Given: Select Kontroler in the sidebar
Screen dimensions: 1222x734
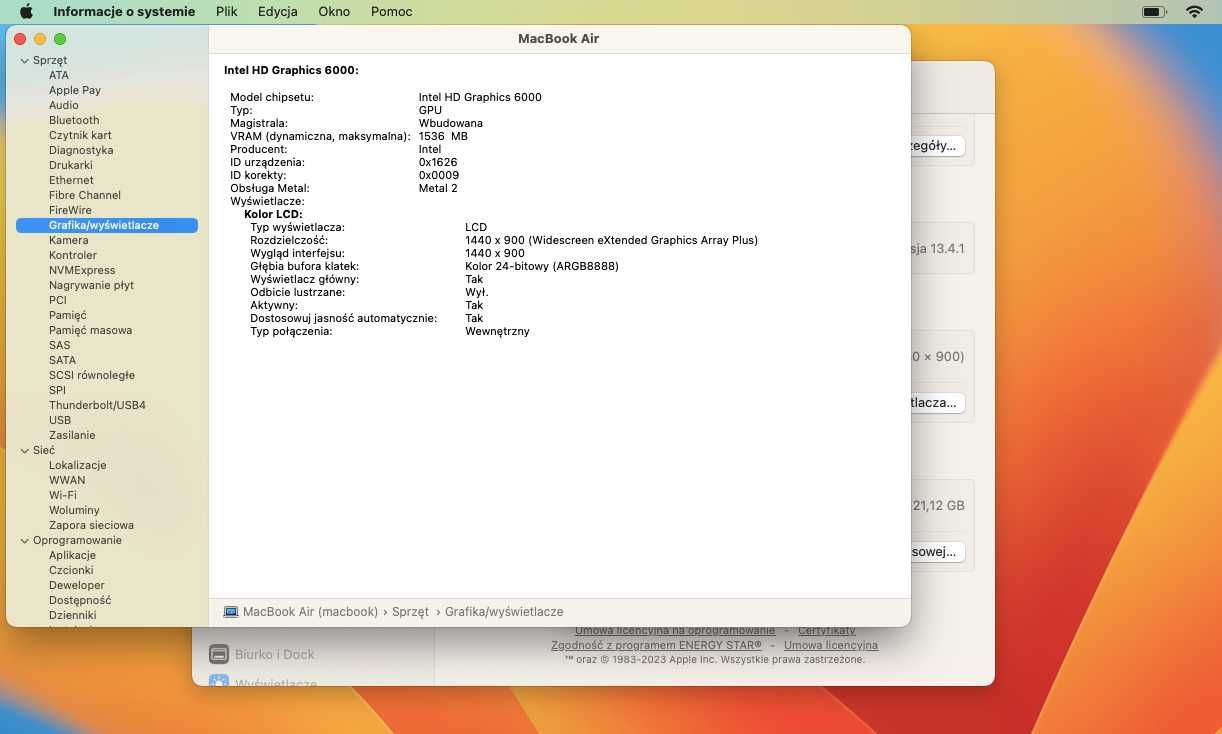Looking at the screenshot, I should 73,255.
